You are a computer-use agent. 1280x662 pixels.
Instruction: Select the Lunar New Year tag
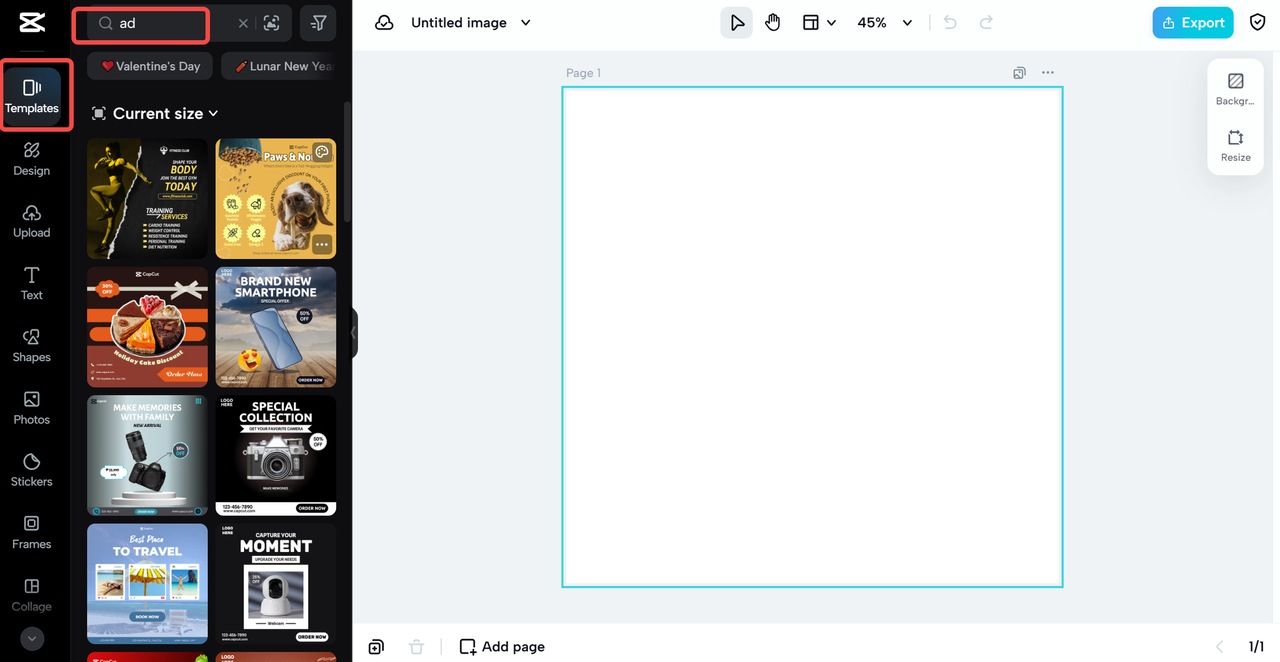[281, 66]
